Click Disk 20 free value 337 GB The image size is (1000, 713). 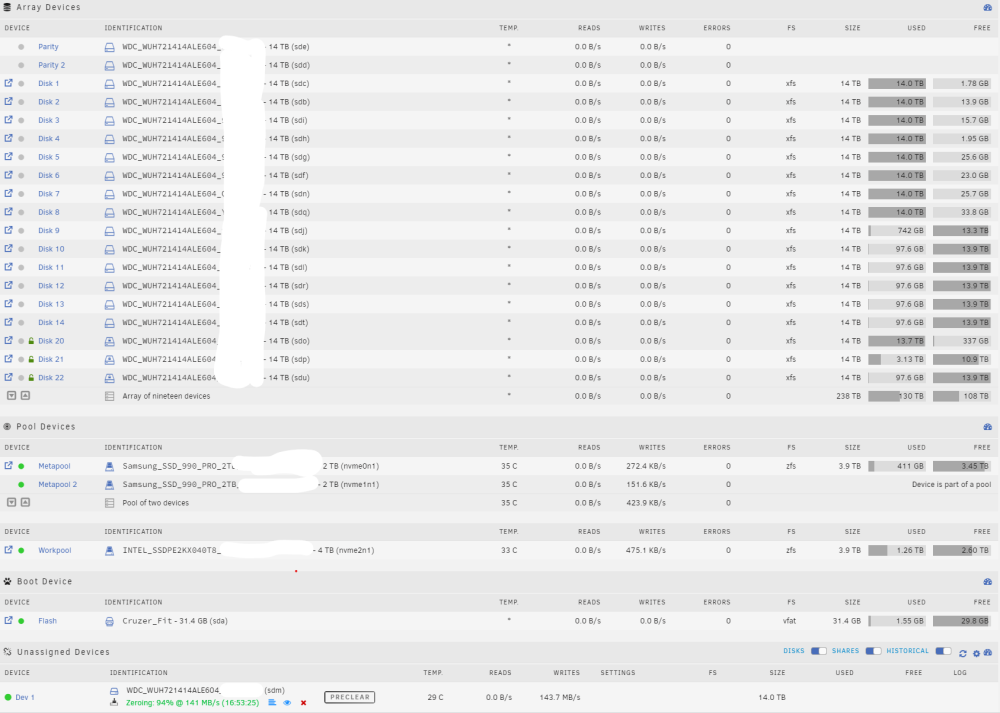coord(975,341)
